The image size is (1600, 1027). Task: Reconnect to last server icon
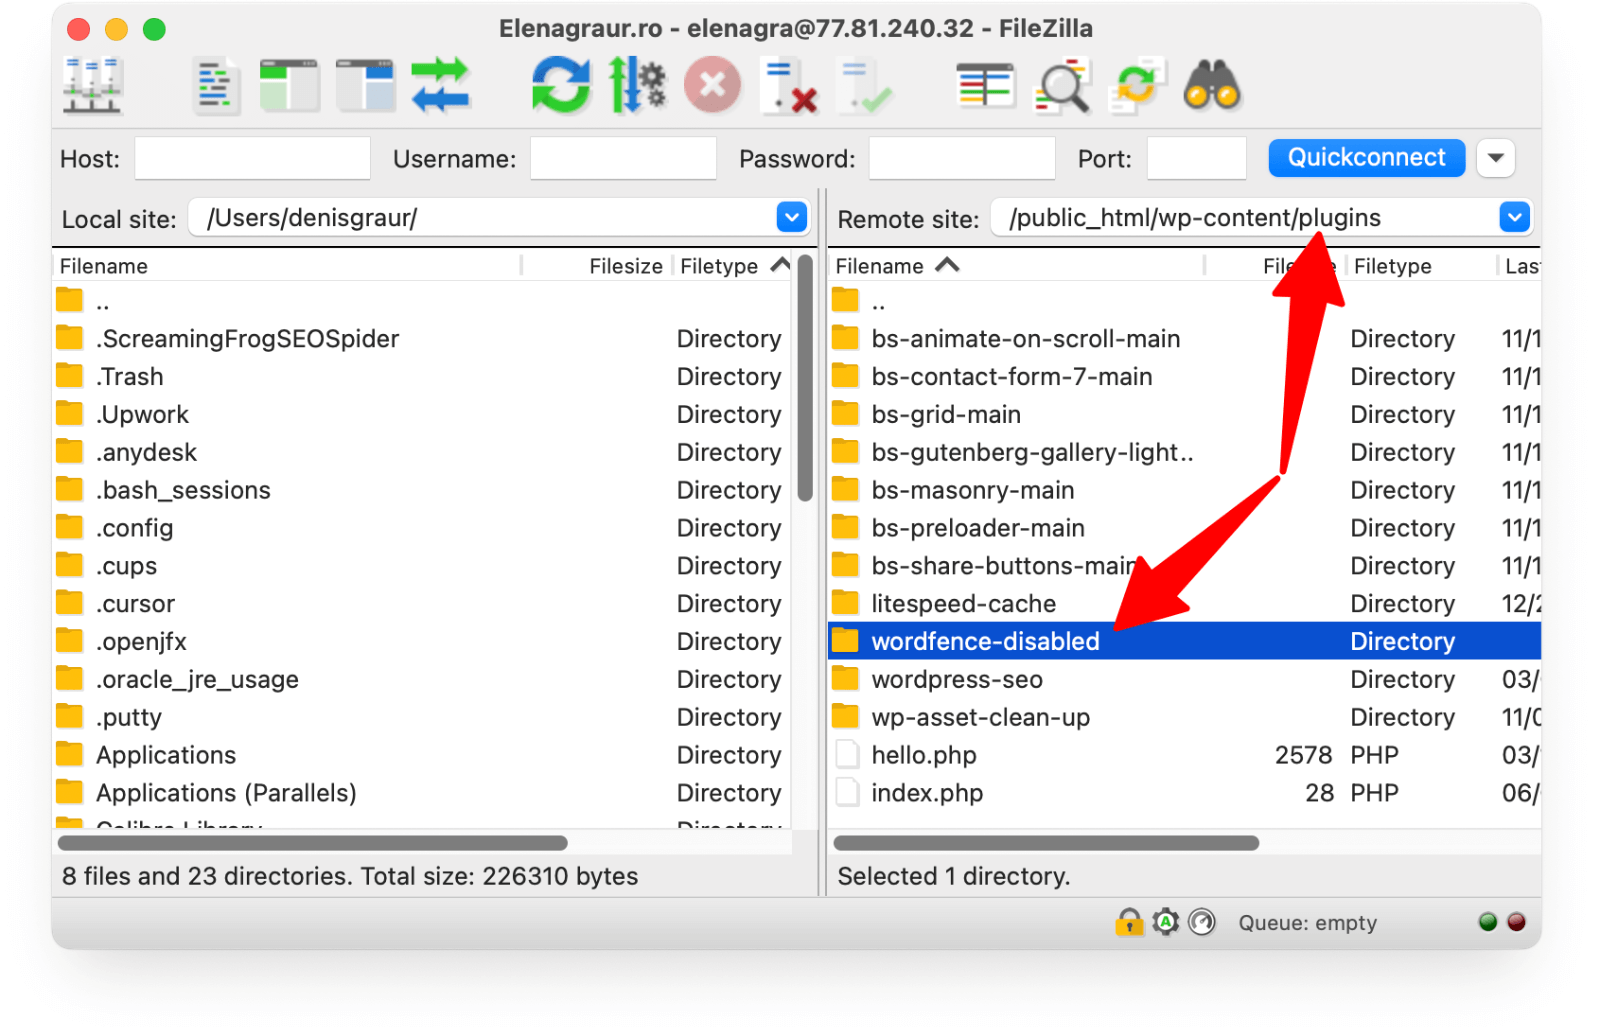coord(864,86)
